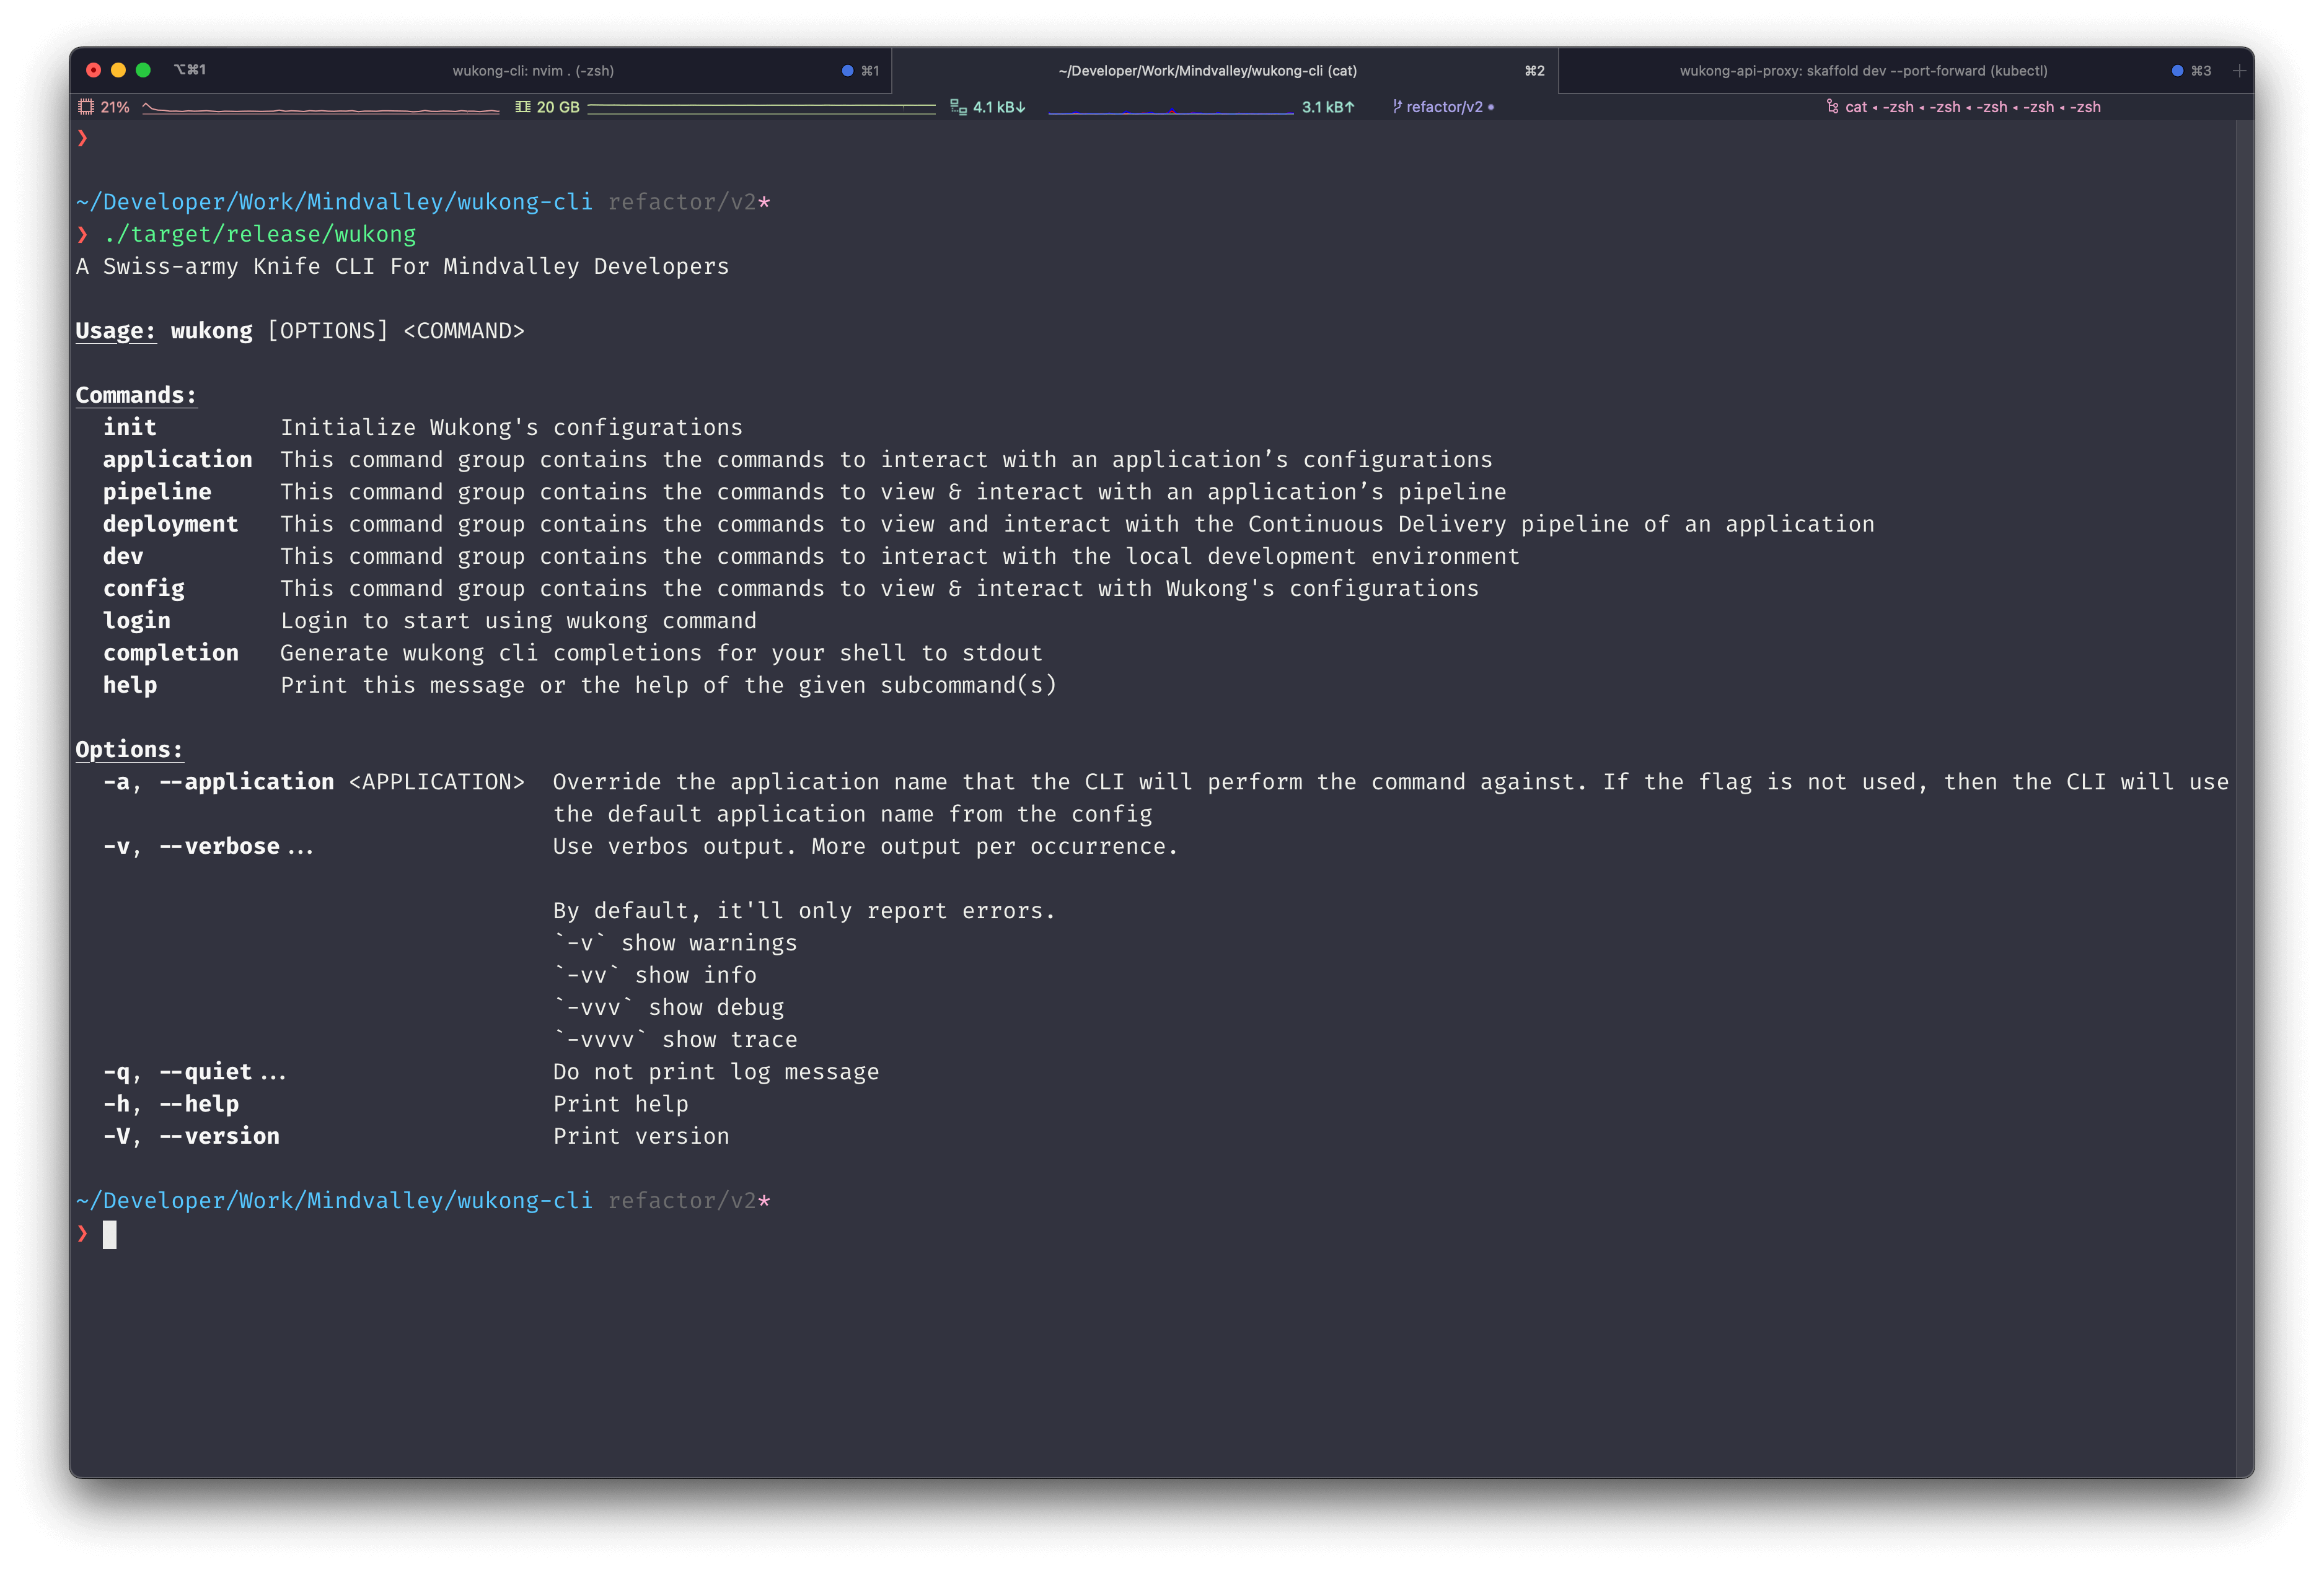Click the memory 20 GB icon
Image resolution: width=2324 pixels, height=1570 pixels.
[x=522, y=107]
